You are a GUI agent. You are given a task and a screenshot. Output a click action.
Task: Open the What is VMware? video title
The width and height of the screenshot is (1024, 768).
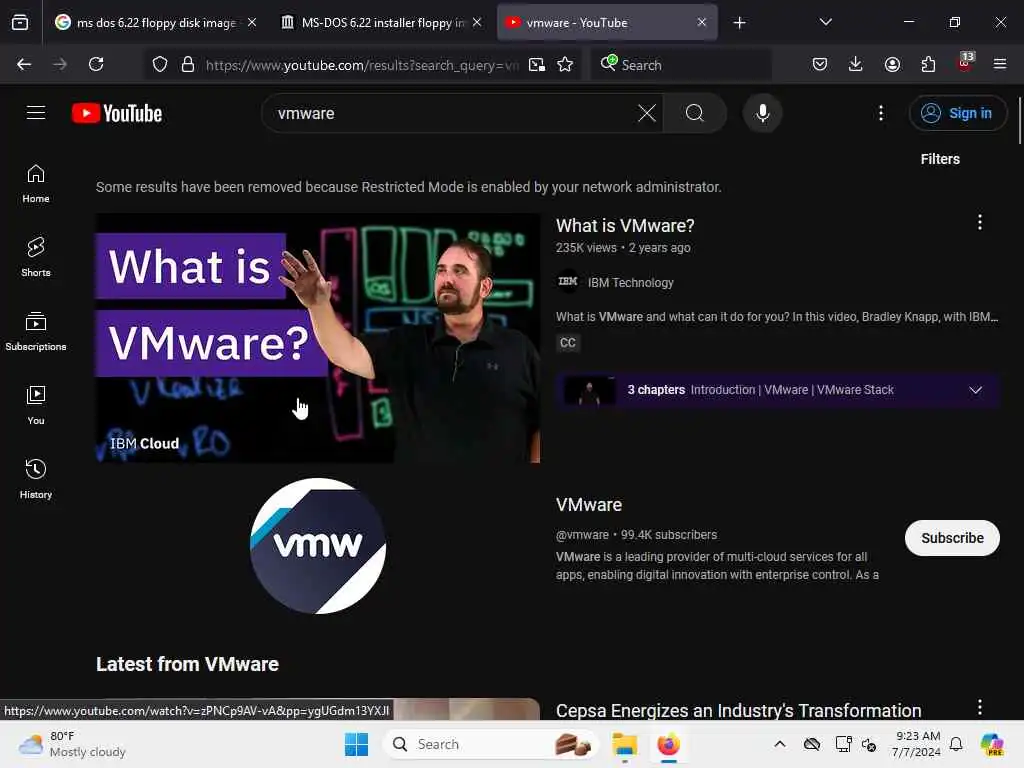pyautogui.click(x=625, y=226)
